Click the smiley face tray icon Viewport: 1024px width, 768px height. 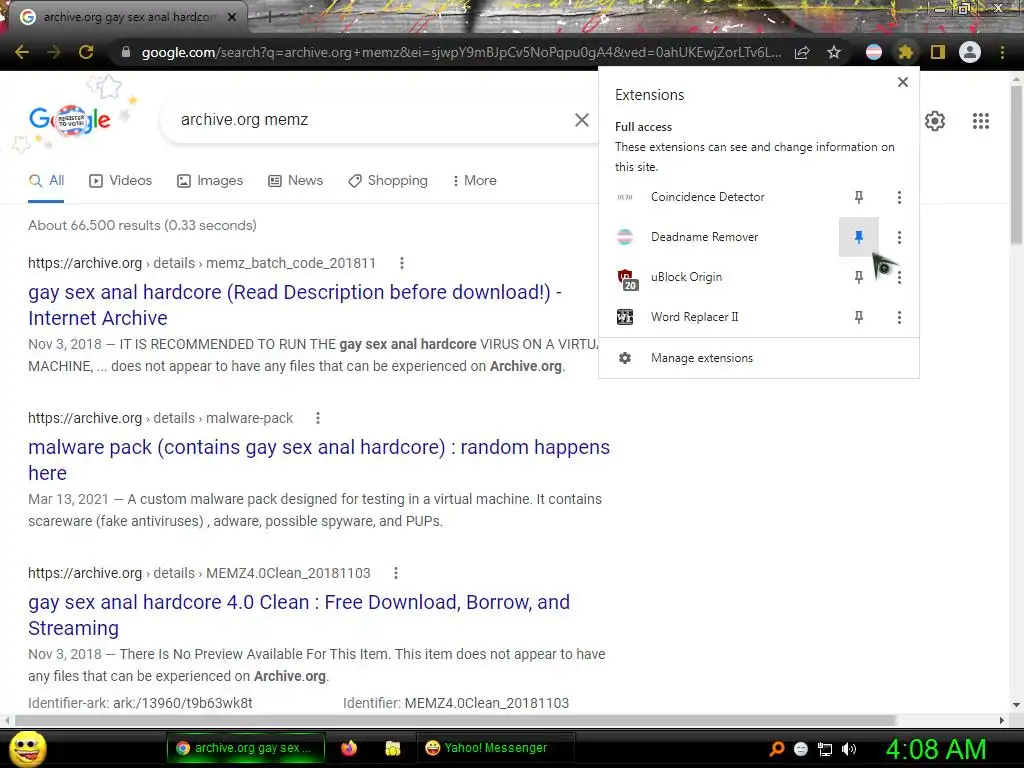[801, 749]
